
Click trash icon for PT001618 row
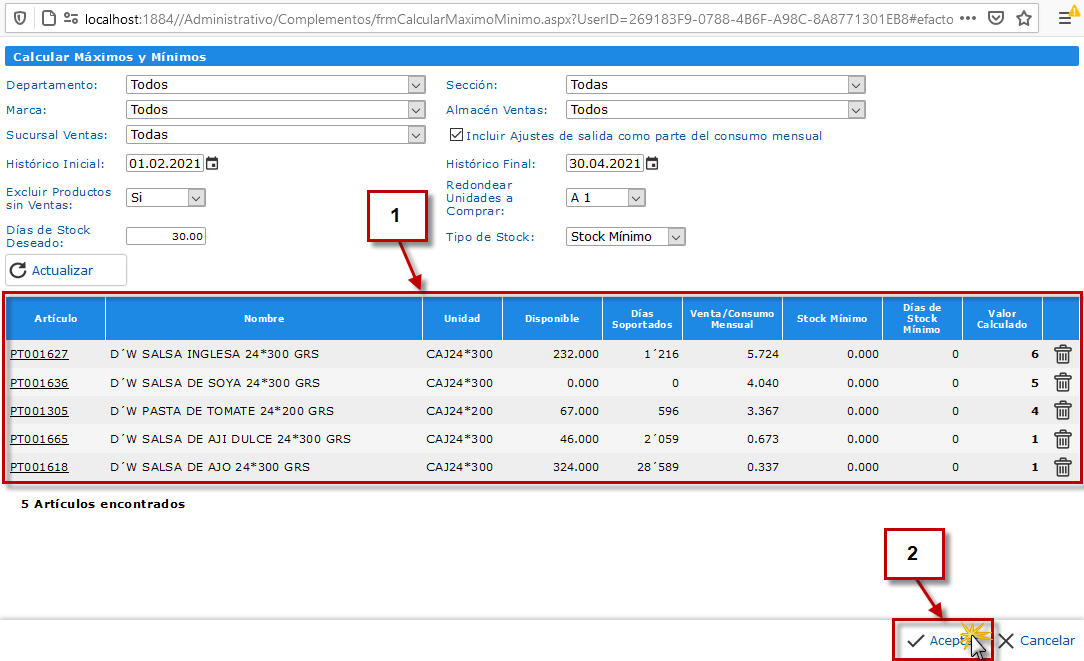tap(1063, 467)
